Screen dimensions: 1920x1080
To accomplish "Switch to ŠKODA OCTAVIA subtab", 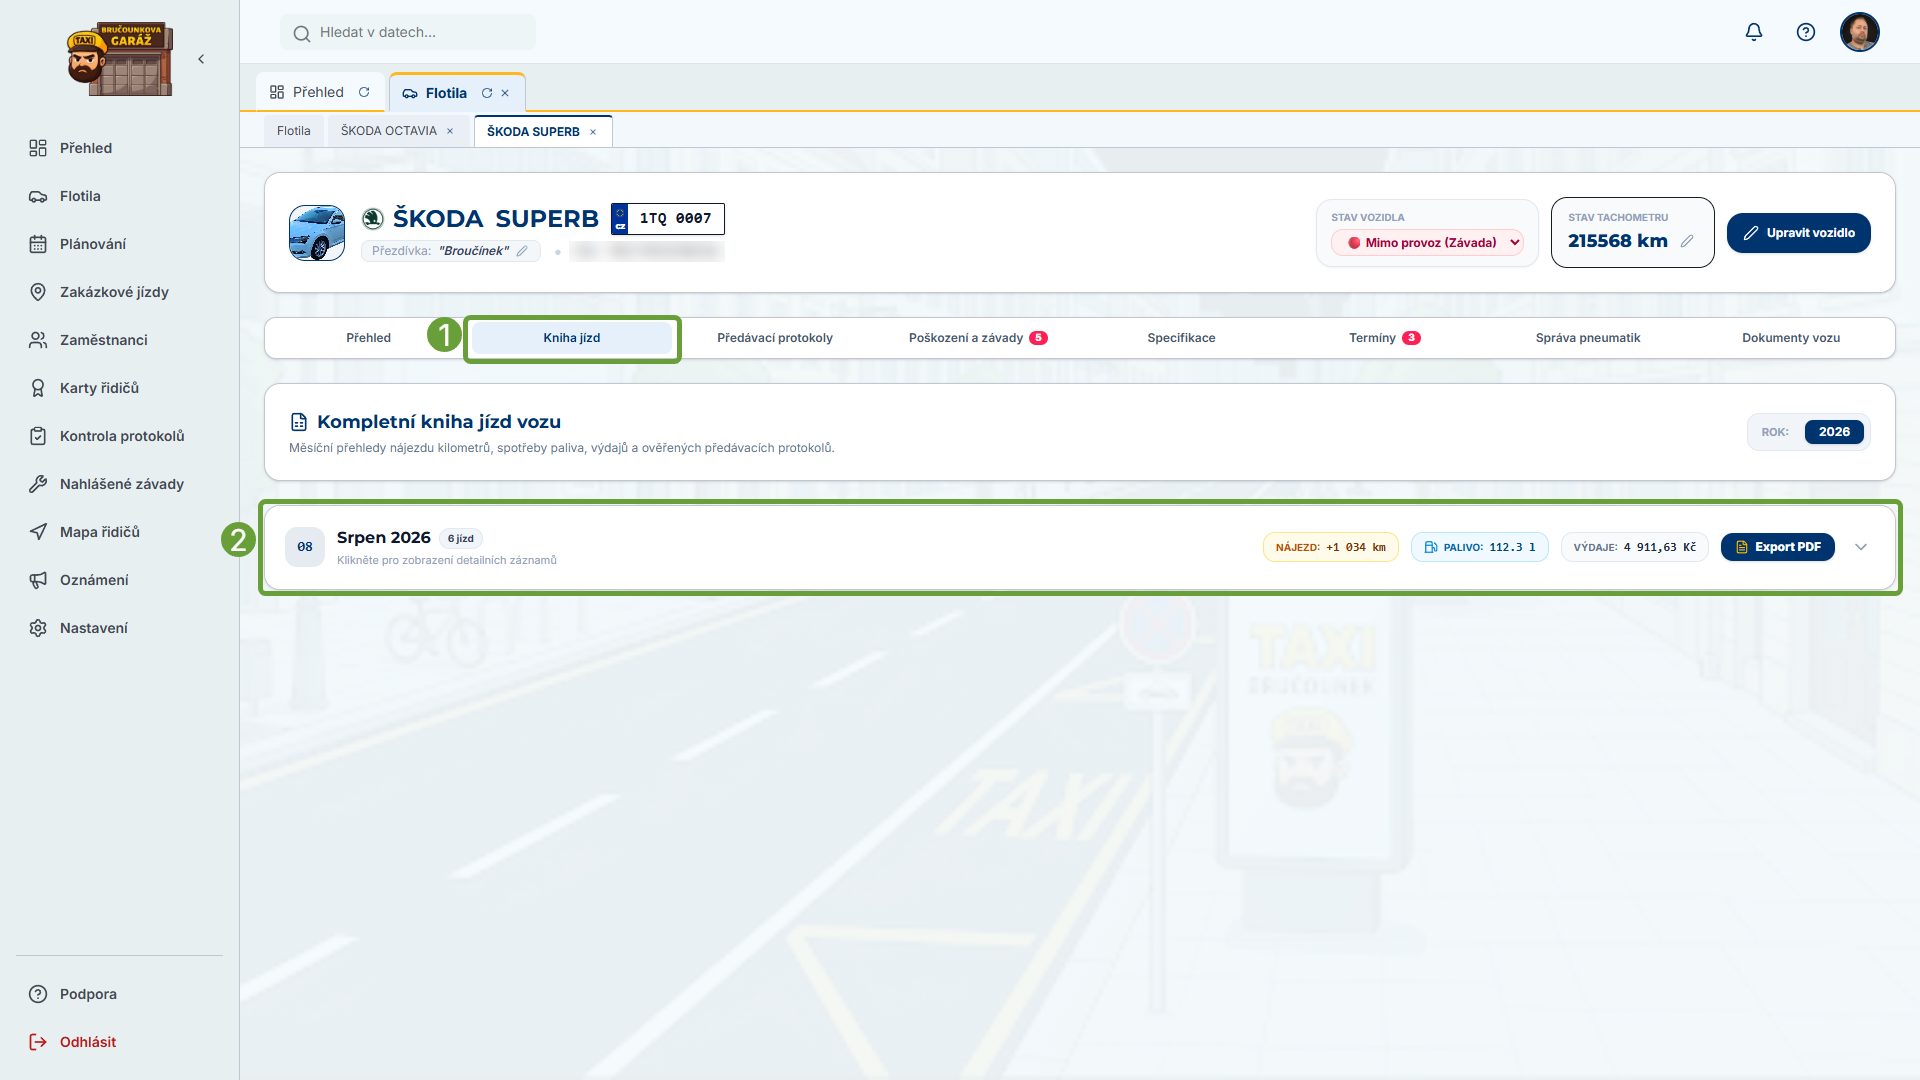I will [388, 131].
